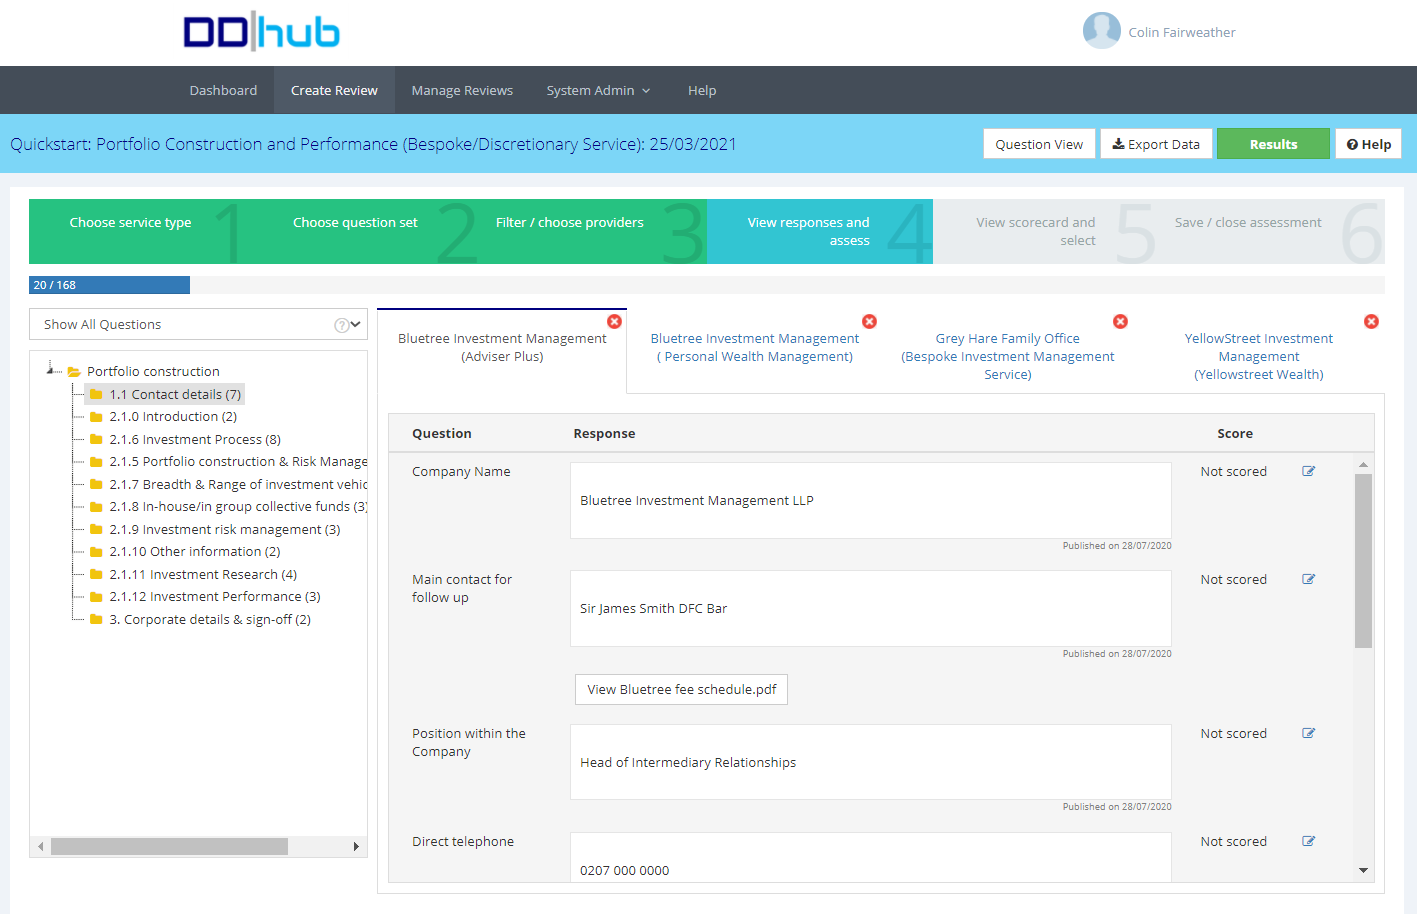
Task: Select 3. Corporate details & sign-off (2)
Action: [x=210, y=619]
